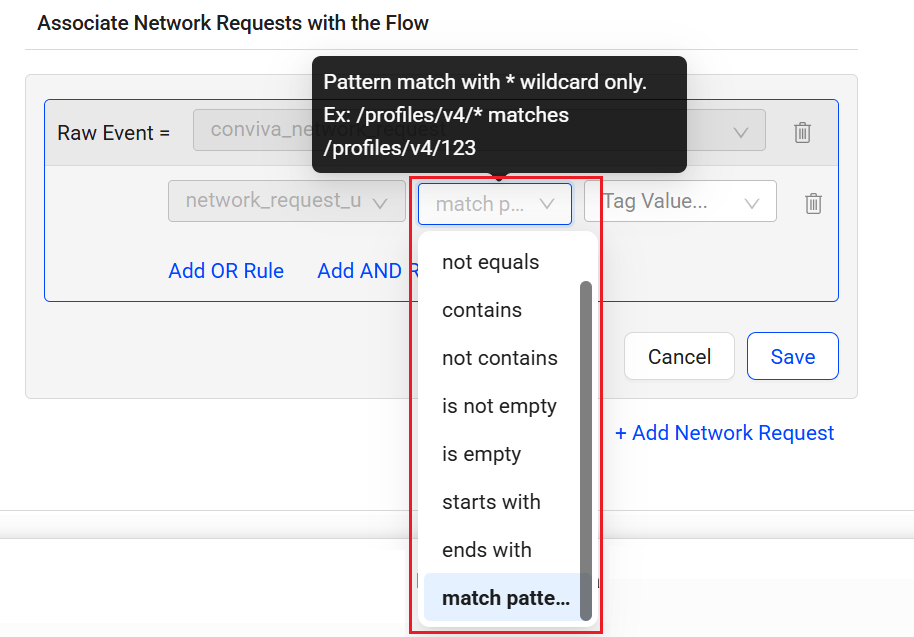Viewport: 914px width, 637px height.
Task: Click the Add OR Rule link
Action: pos(226,271)
